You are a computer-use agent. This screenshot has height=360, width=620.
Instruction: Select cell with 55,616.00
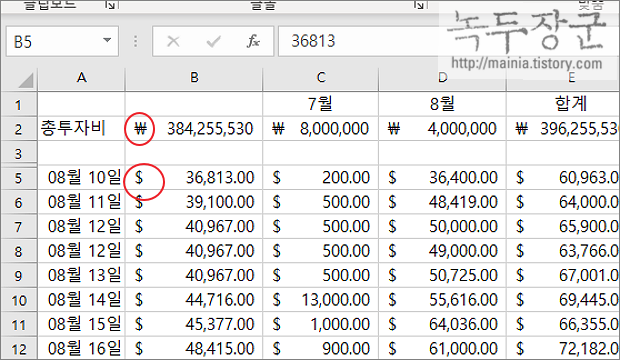(442, 300)
